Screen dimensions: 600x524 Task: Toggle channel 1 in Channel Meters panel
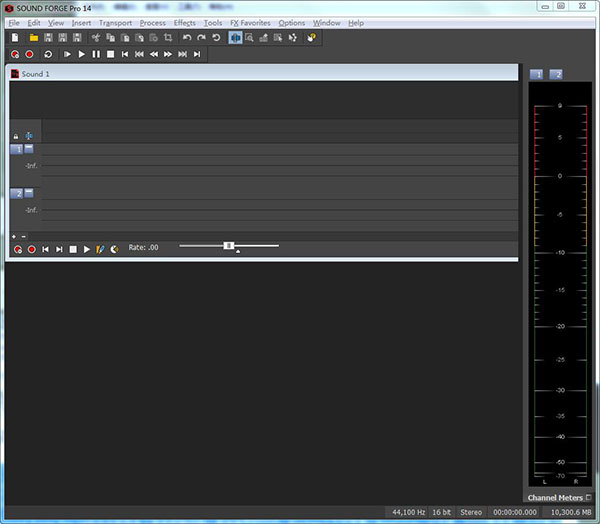coord(536,74)
